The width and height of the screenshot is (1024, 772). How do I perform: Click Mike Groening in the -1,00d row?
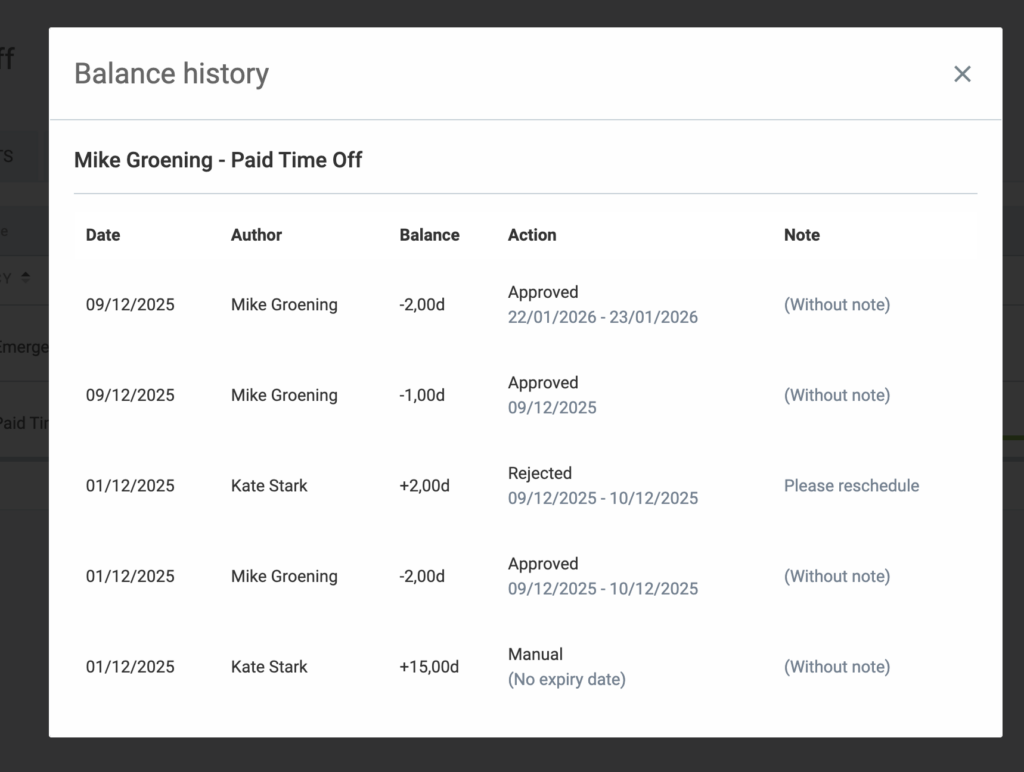pyautogui.click(x=284, y=395)
